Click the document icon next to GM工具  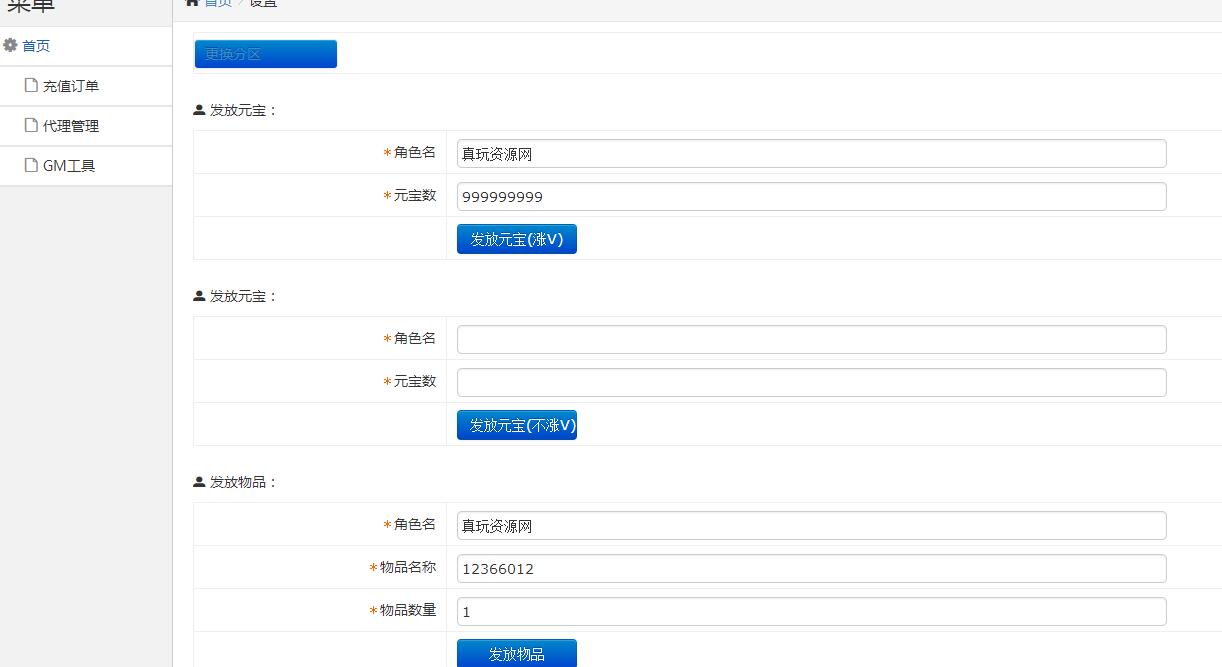(x=32, y=165)
